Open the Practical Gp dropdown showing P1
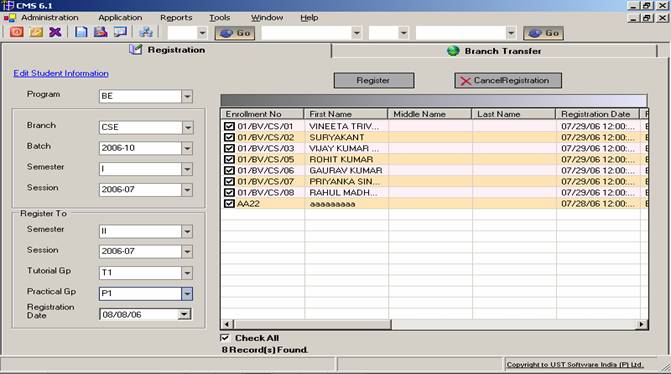The height and width of the screenshot is (374, 671). point(187,294)
